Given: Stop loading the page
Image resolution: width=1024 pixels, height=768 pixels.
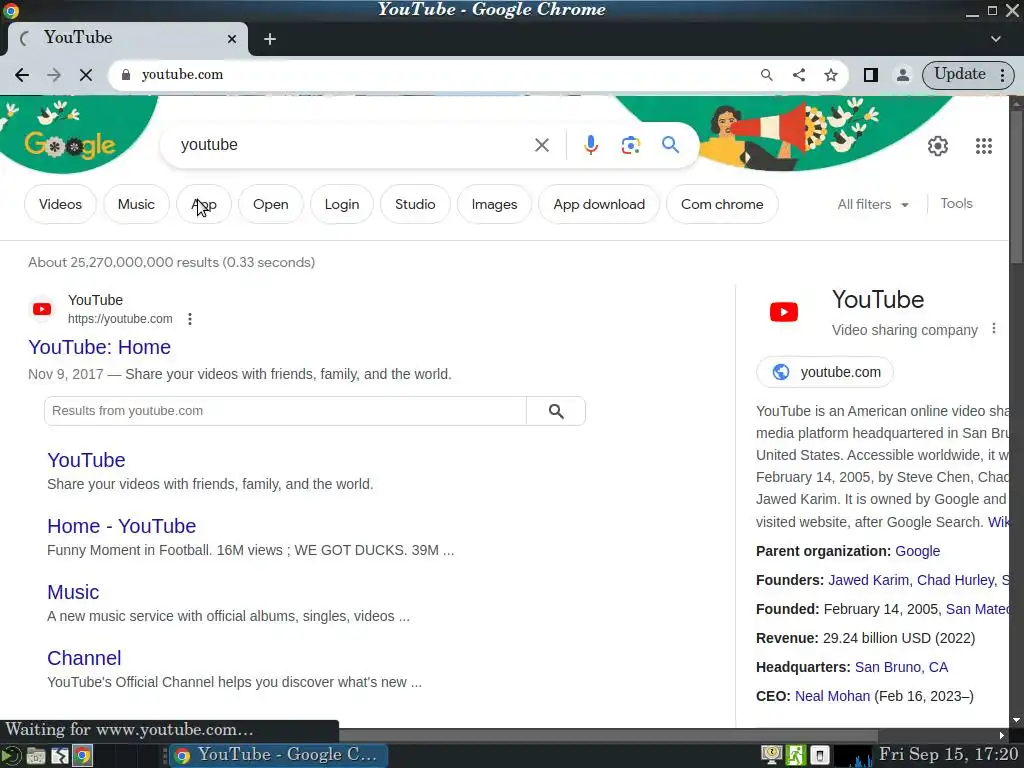Looking at the screenshot, I should (x=86, y=75).
